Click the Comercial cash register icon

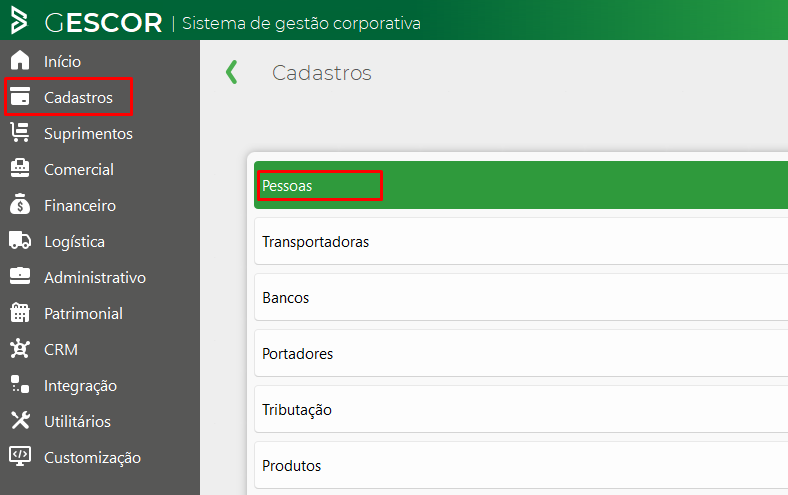click(x=20, y=168)
